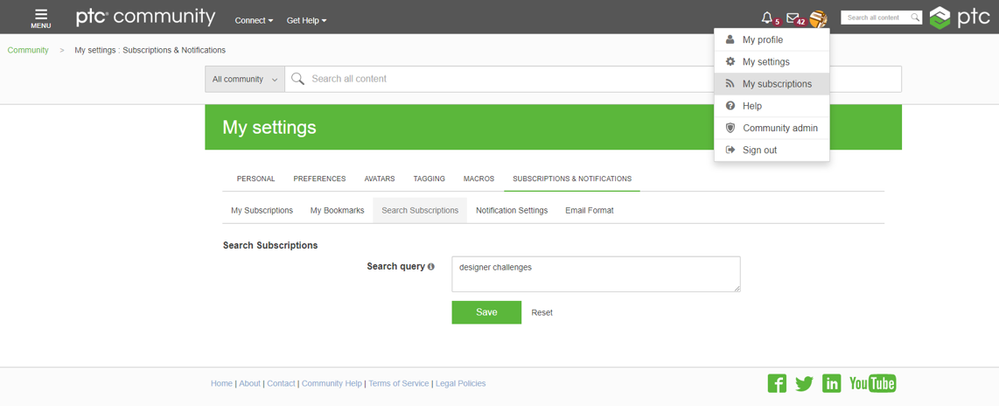Open the PTC Twitter icon
Viewport: 999px width, 406px height.
pos(804,383)
